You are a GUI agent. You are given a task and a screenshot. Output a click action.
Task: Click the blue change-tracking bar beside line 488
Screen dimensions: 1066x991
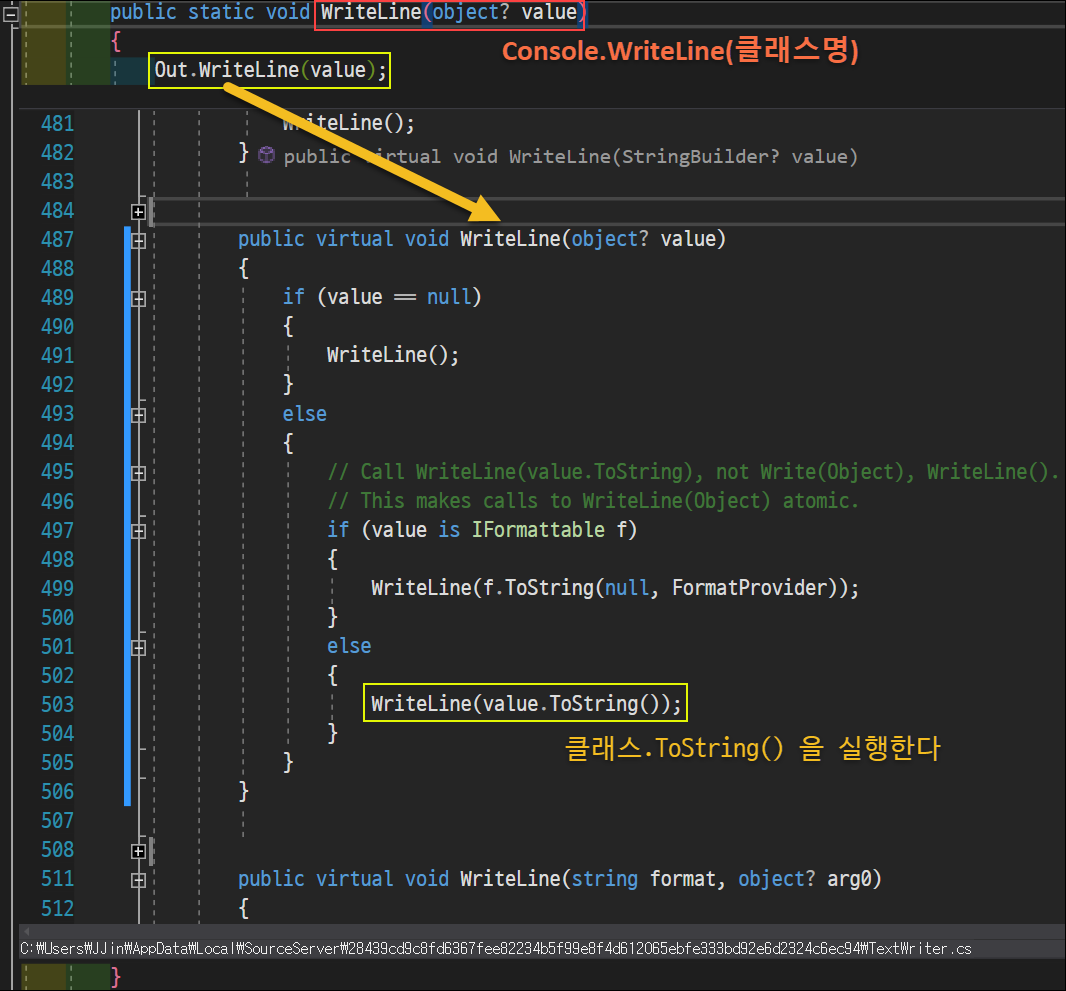[x=126, y=268]
